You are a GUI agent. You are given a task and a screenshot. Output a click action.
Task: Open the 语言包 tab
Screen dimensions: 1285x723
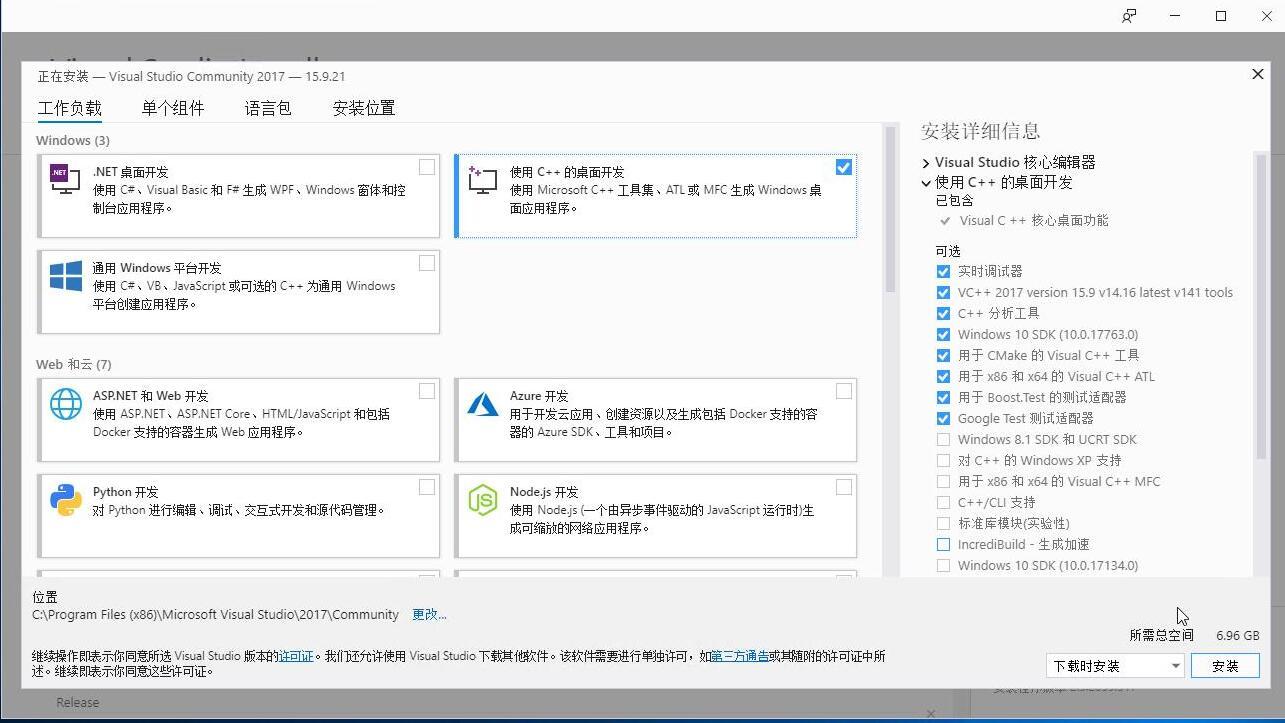(x=268, y=108)
